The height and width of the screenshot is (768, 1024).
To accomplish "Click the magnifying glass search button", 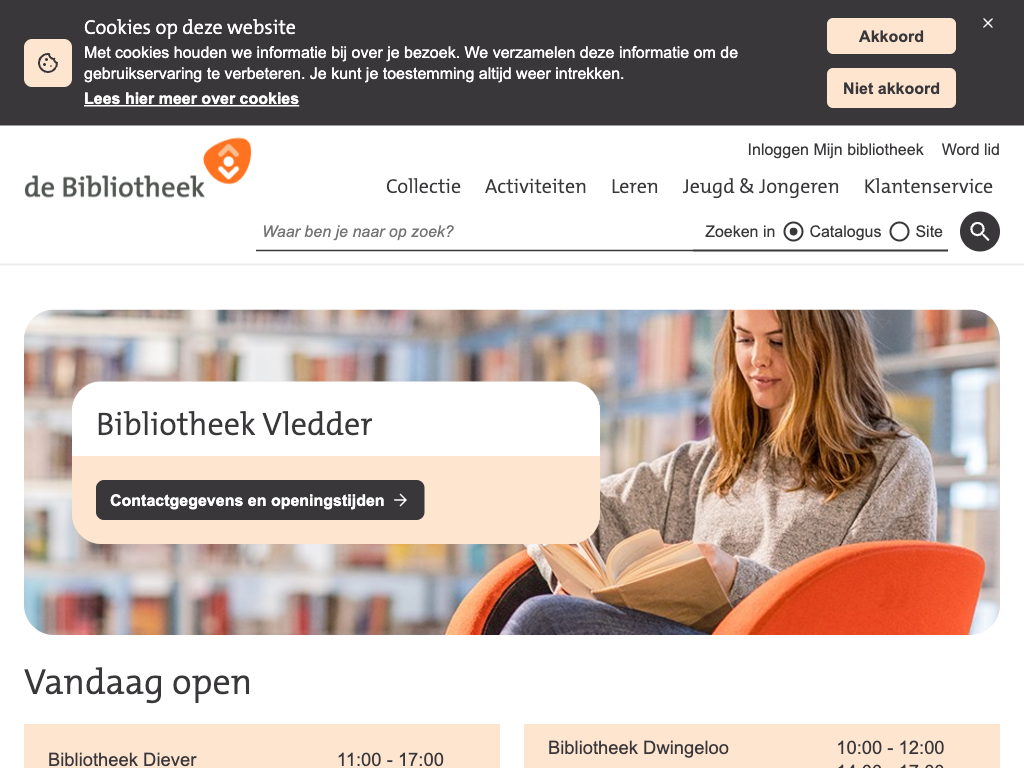I will coord(980,232).
